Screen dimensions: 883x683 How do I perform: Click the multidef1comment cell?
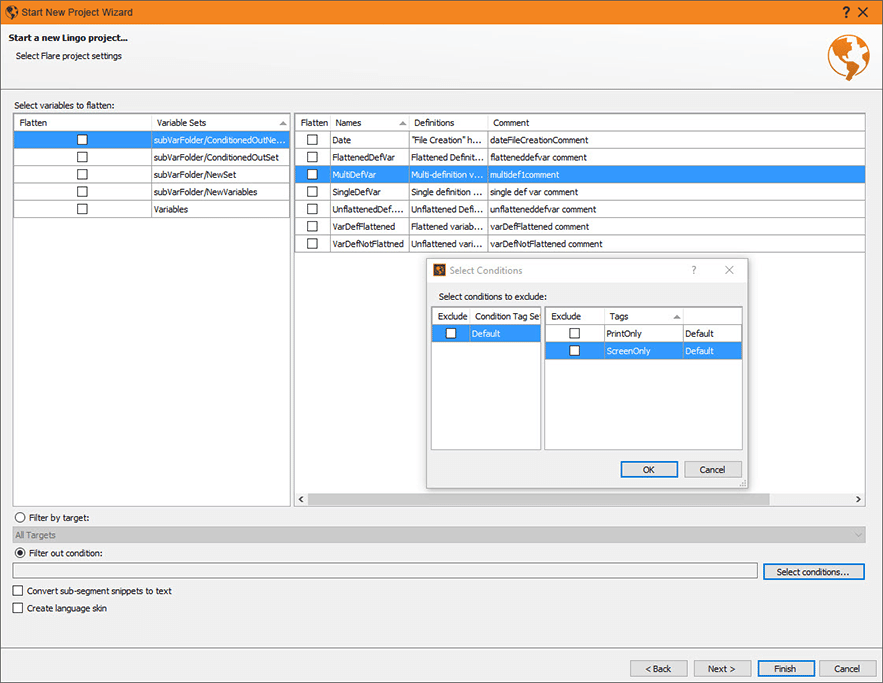tap(676, 175)
